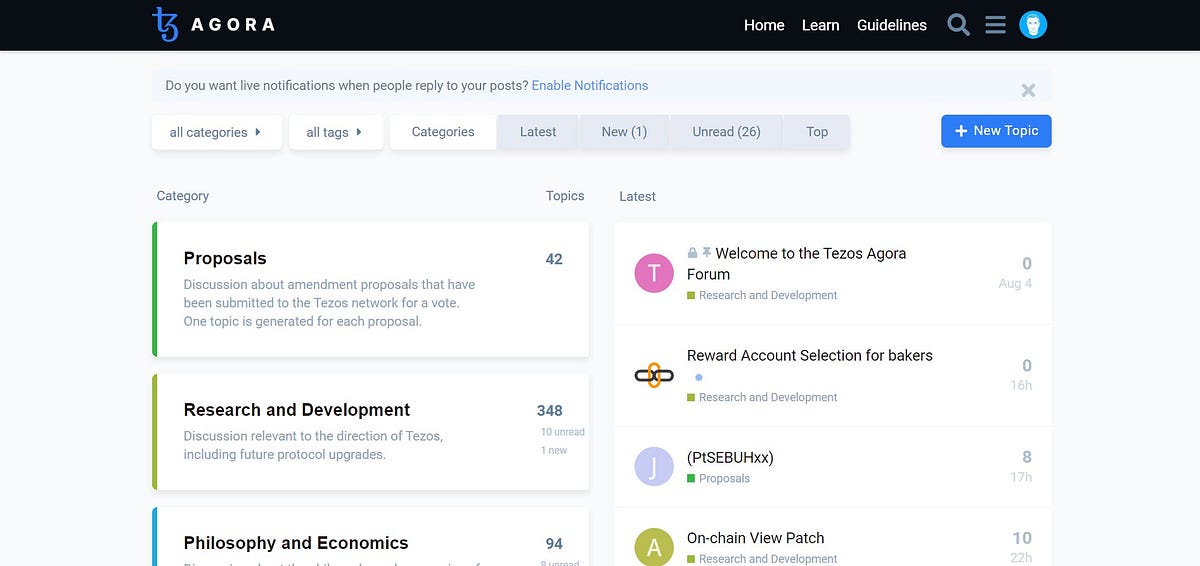1200x566 pixels.
Task: Open Reward Account Selection for bakers topic
Action: point(810,355)
